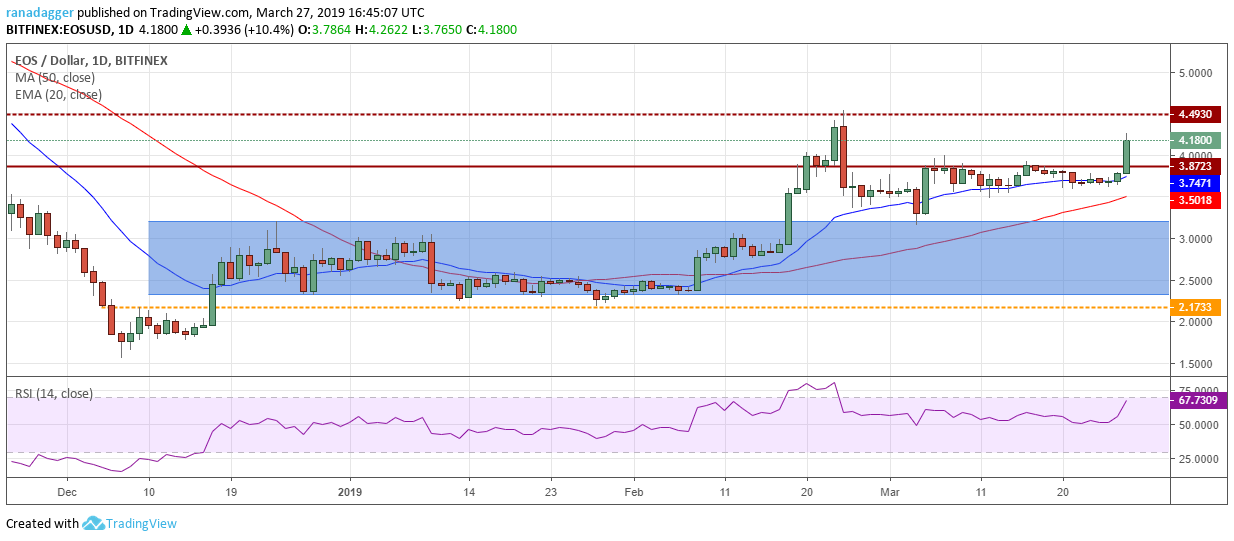Click the 3.8723 horizontal level price label
Screen dimensions: 1234x541
coord(1195,166)
